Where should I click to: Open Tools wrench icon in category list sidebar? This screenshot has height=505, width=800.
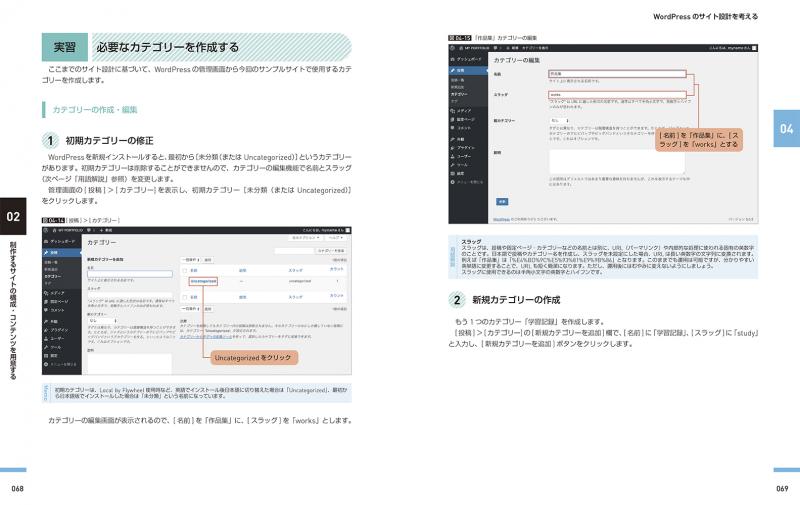coord(46,347)
